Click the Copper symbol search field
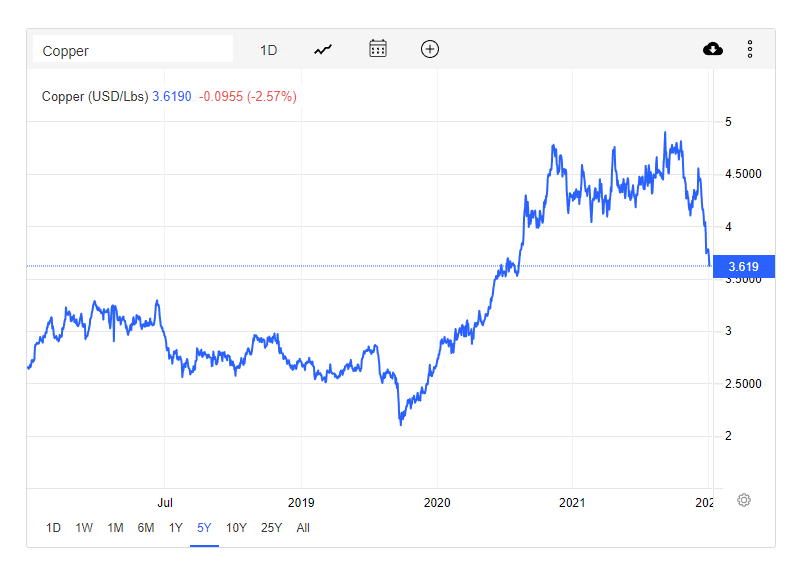The height and width of the screenshot is (580, 791). 133,50
